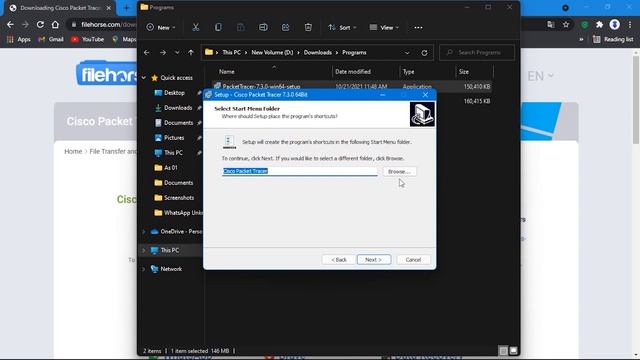Viewport: 640px width, 360px height.
Task: Expand address bar history dropdown
Action: (407, 53)
